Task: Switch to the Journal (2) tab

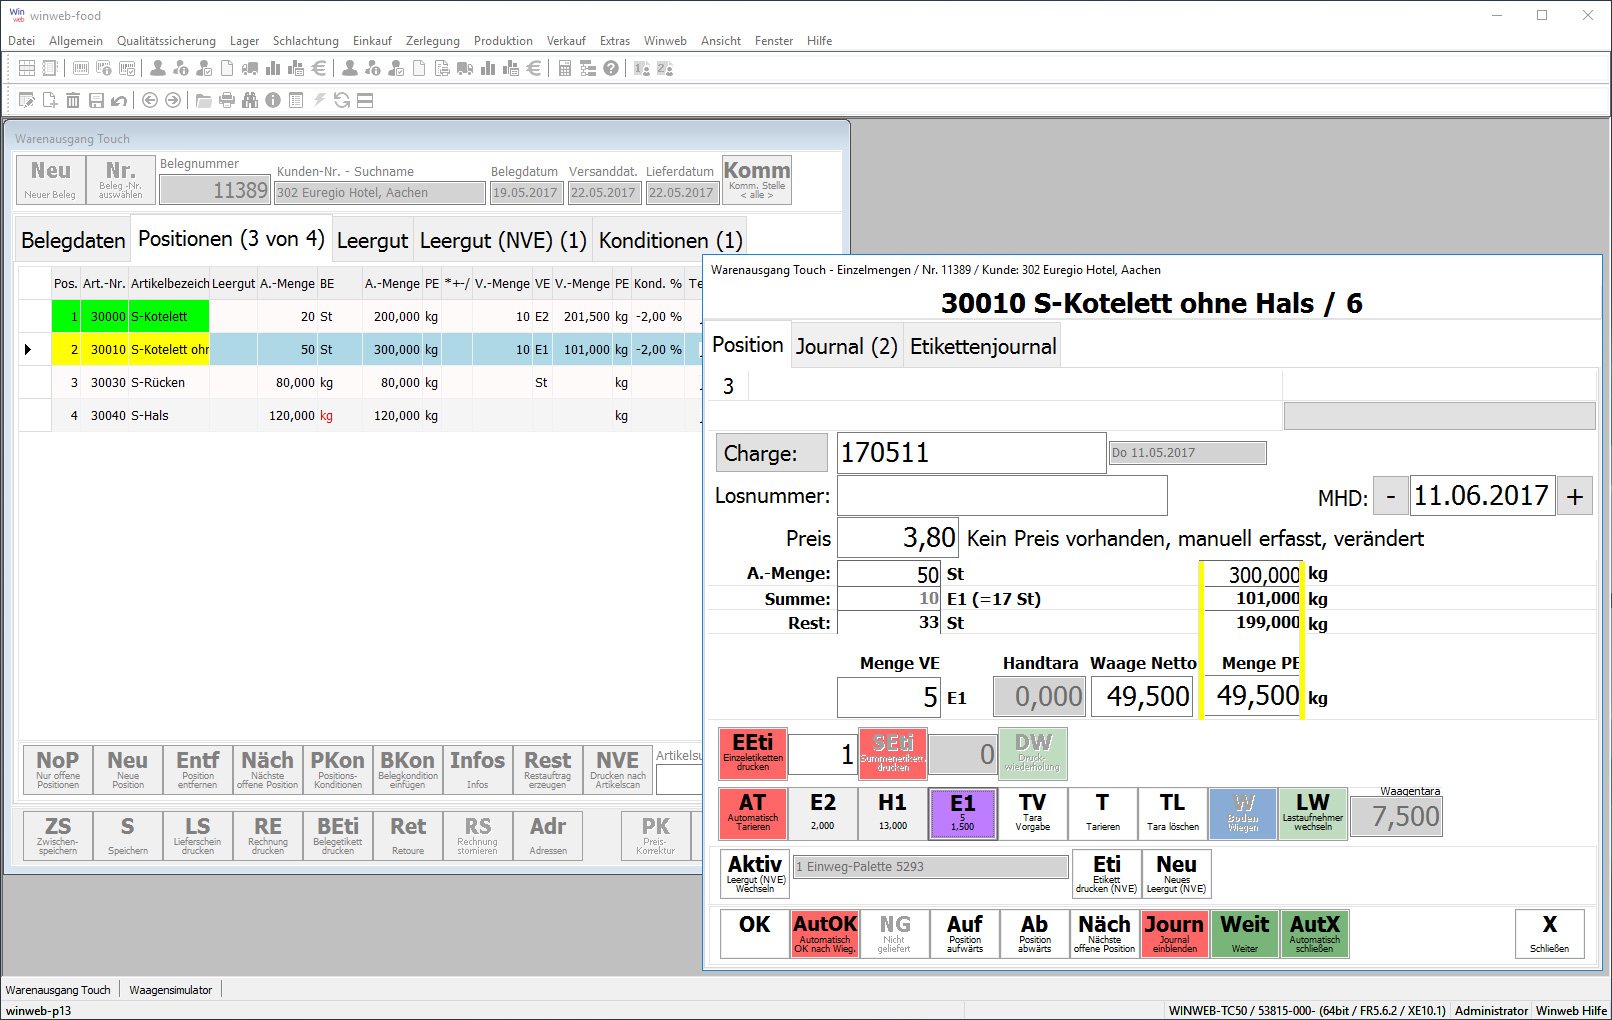Action: [847, 347]
